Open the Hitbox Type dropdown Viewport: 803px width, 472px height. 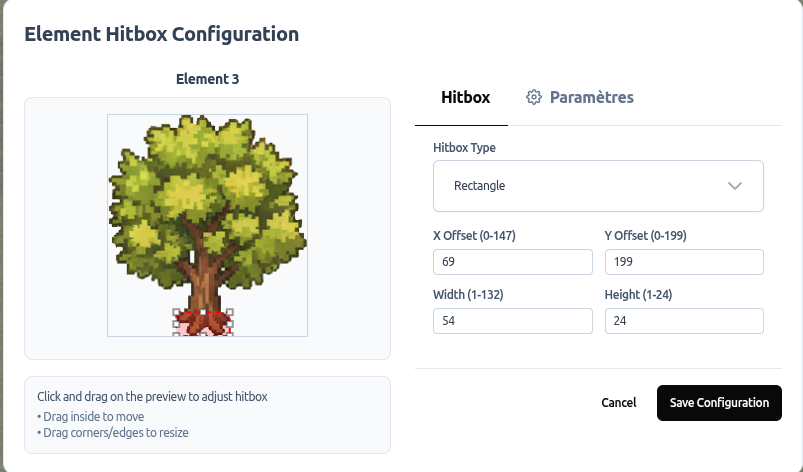pos(598,186)
